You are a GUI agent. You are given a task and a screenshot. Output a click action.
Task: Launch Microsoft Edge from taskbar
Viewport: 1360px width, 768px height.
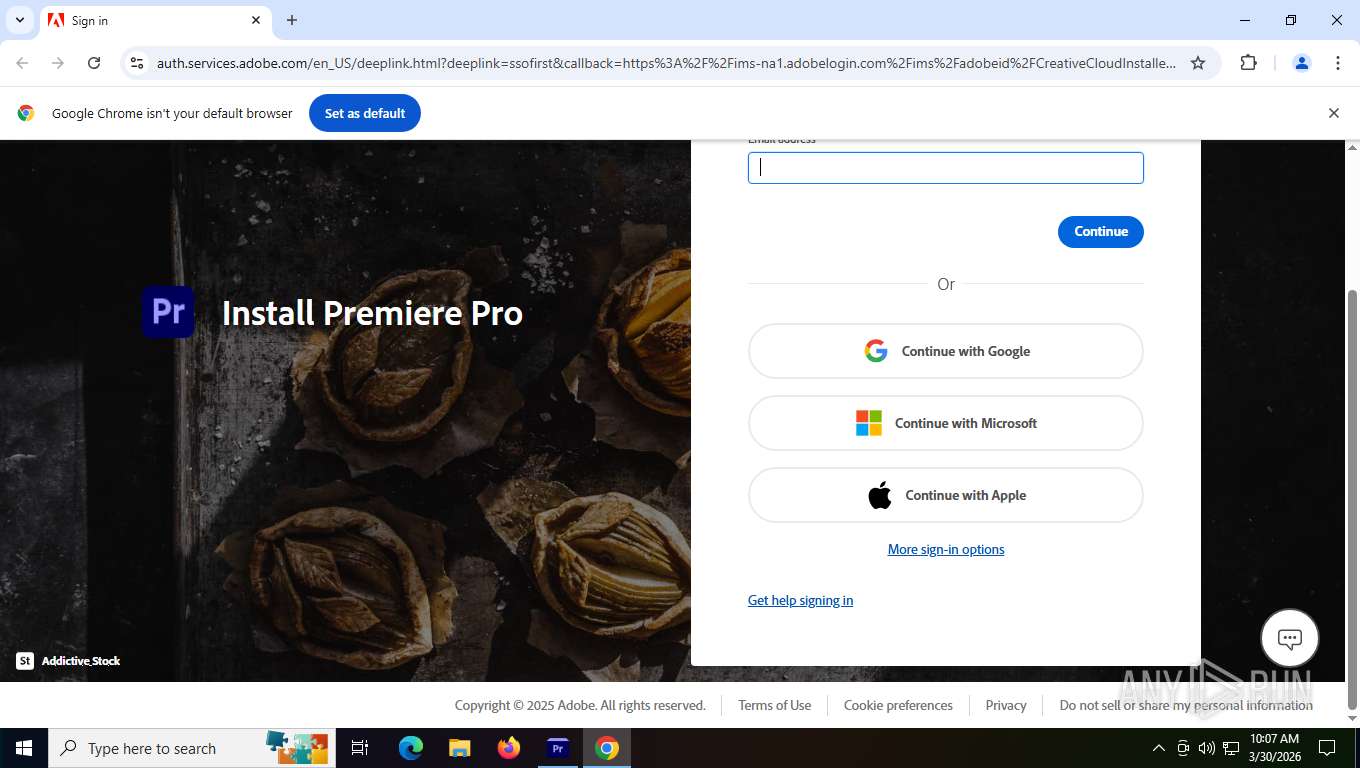(411, 748)
